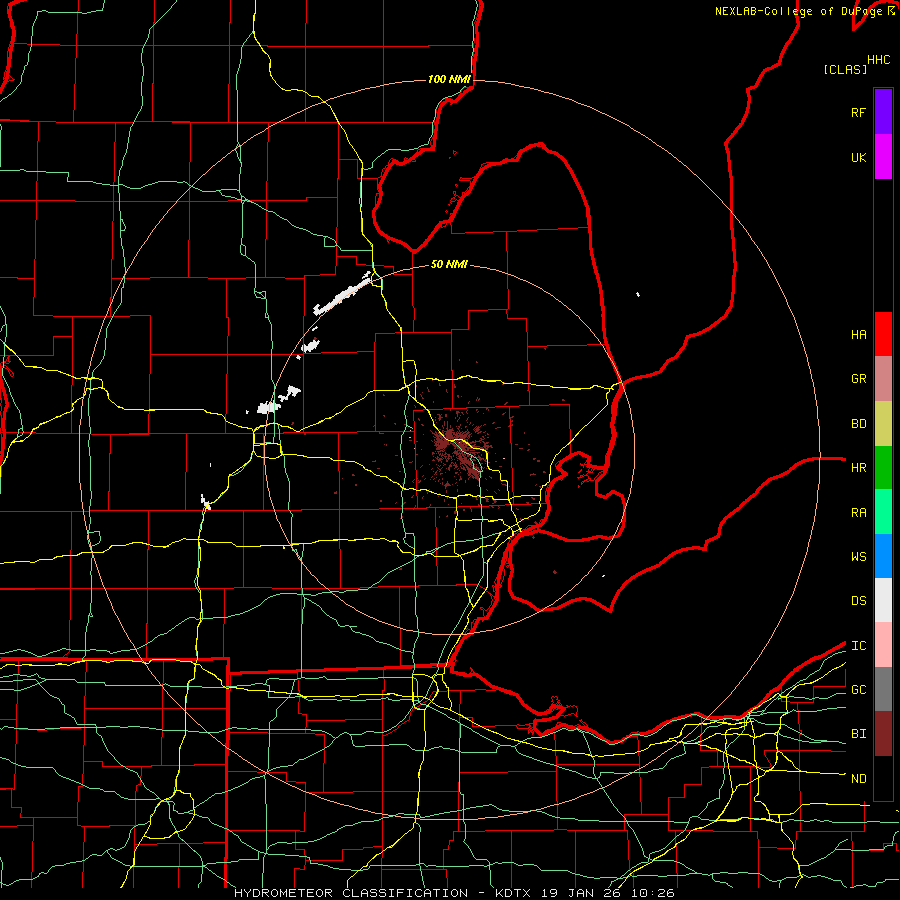The width and height of the screenshot is (900, 900).
Task: Click the HR legend label
Action: (x=858, y=468)
